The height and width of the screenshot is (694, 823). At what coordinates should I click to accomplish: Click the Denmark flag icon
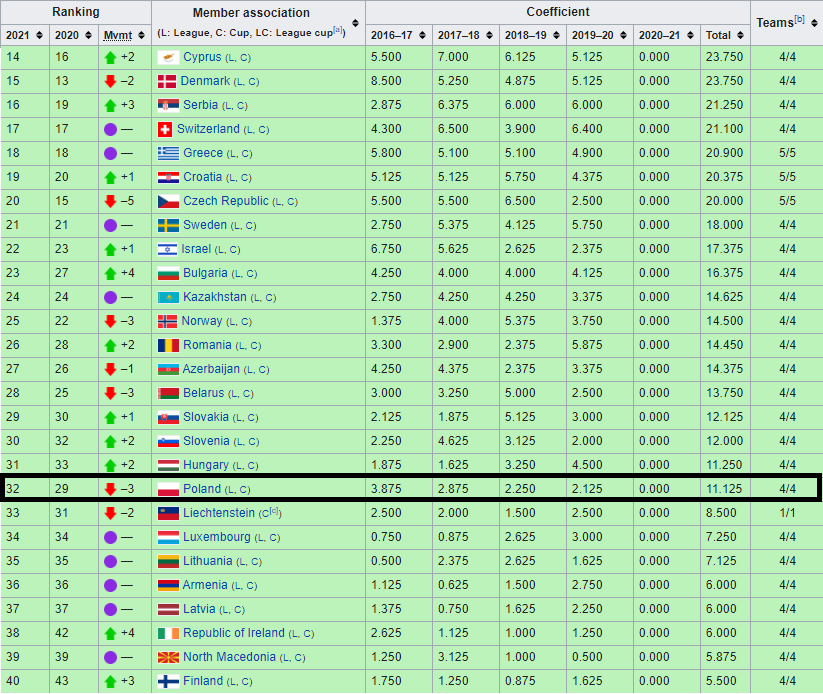tap(165, 81)
